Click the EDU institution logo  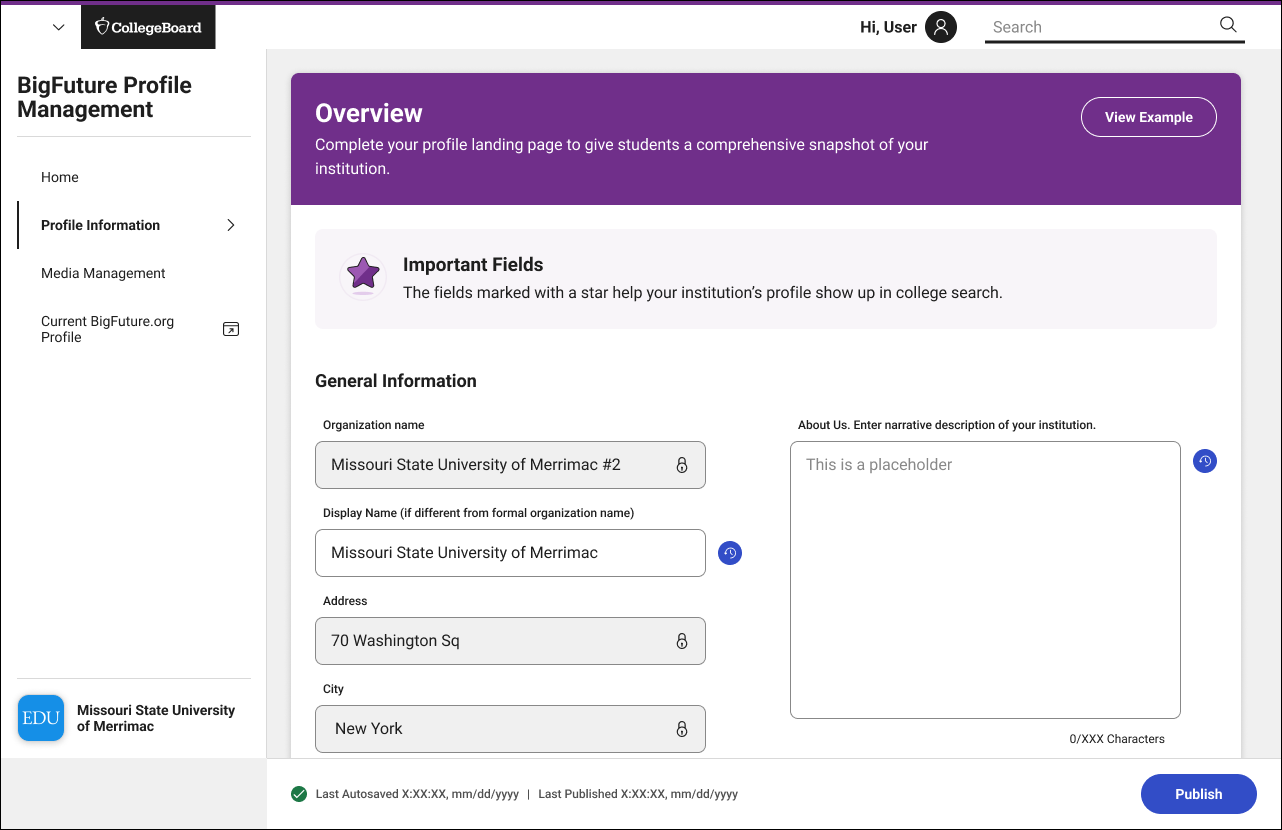pyautogui.click(x=41, y=718)
